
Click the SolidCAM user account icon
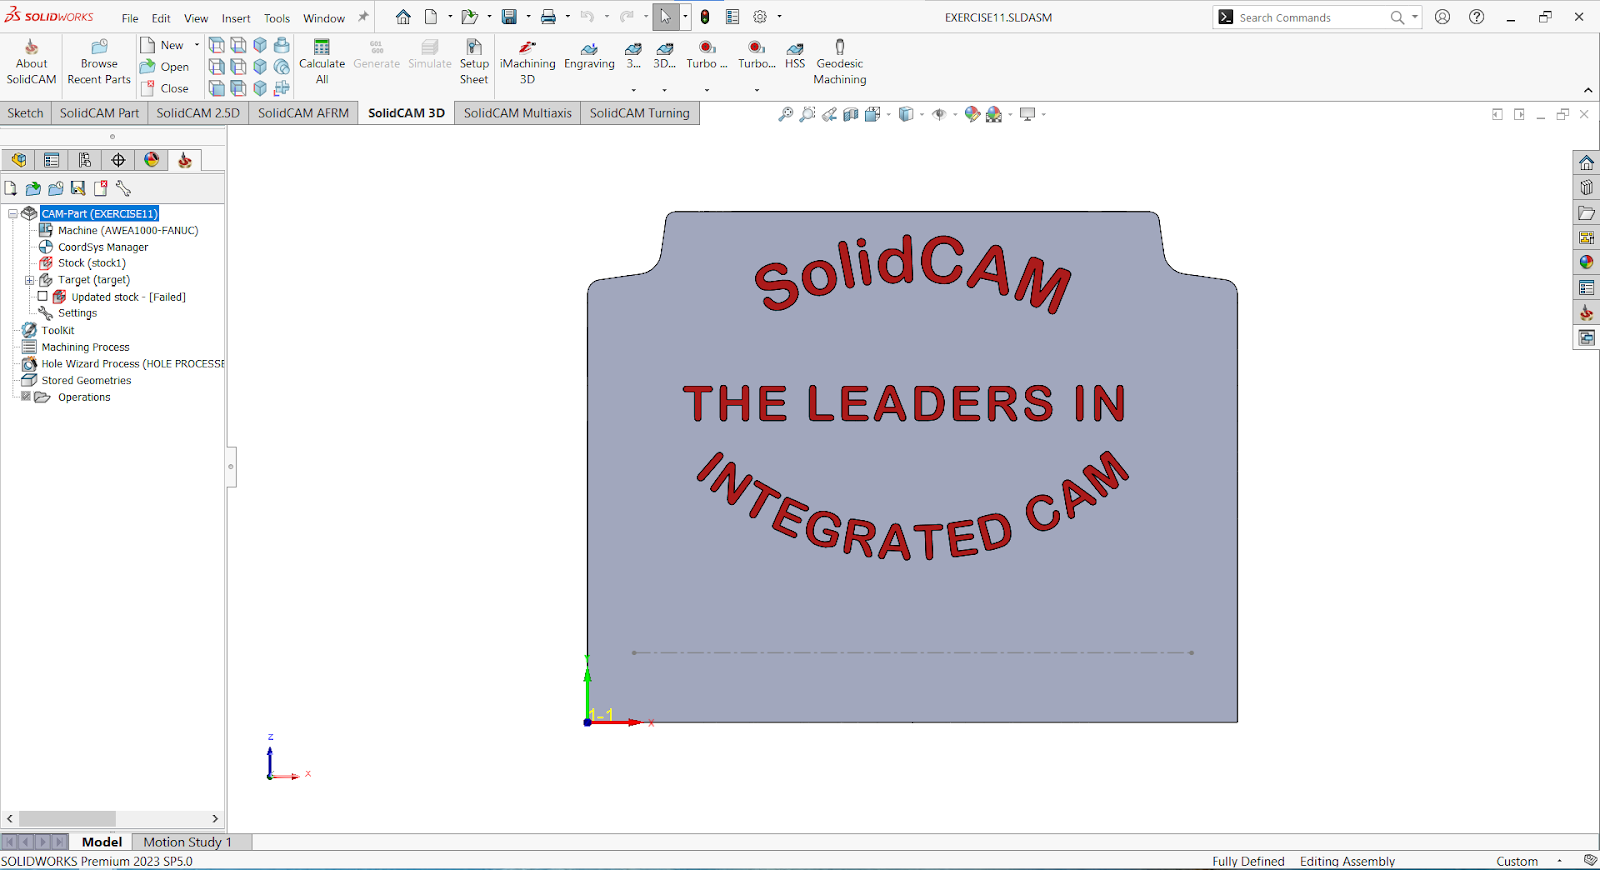[1442, 17]
